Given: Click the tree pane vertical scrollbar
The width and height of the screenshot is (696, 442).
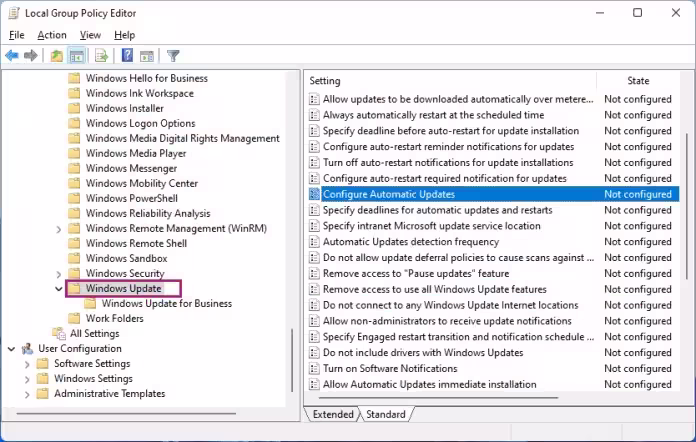Looking at the screenshot, I should coord(292,360).
